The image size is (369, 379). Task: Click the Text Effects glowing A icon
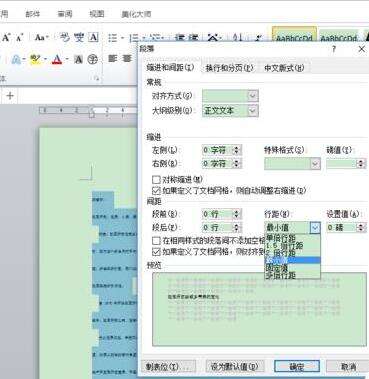coord(16,60)
